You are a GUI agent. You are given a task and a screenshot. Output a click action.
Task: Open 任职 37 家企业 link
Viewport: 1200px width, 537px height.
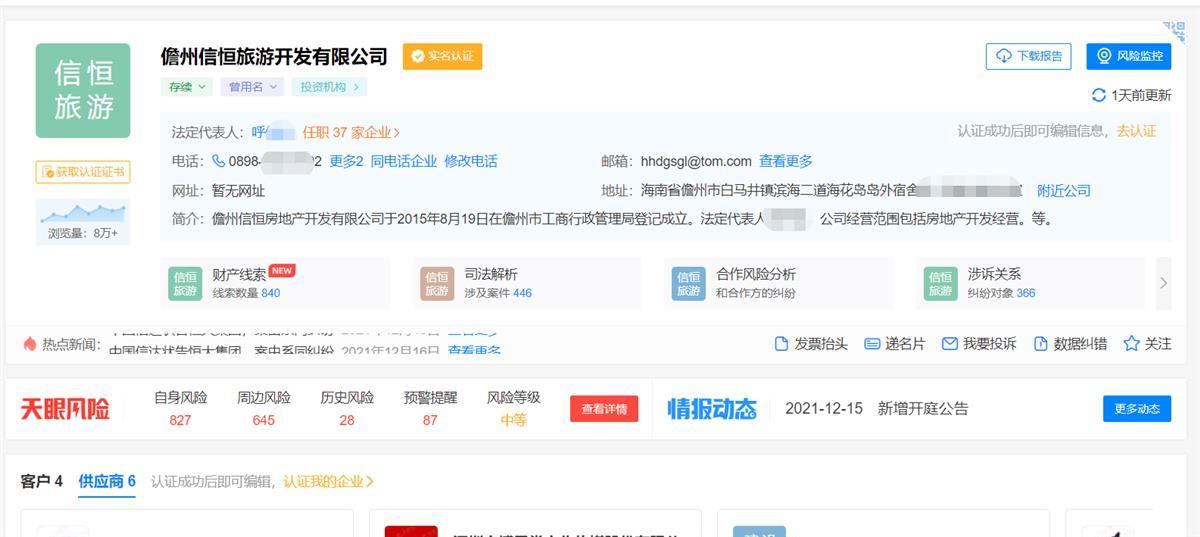coord(351,132)
